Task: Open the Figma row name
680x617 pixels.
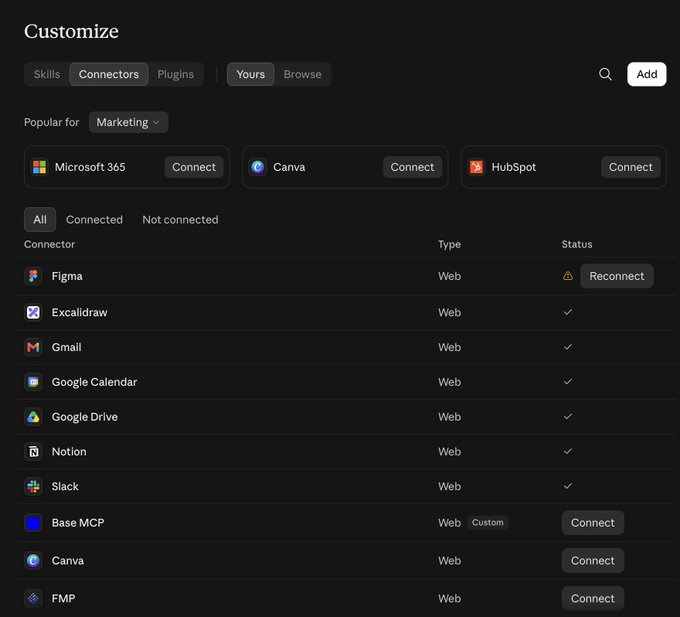Action: pyautogui.click(x=67, y=276)
